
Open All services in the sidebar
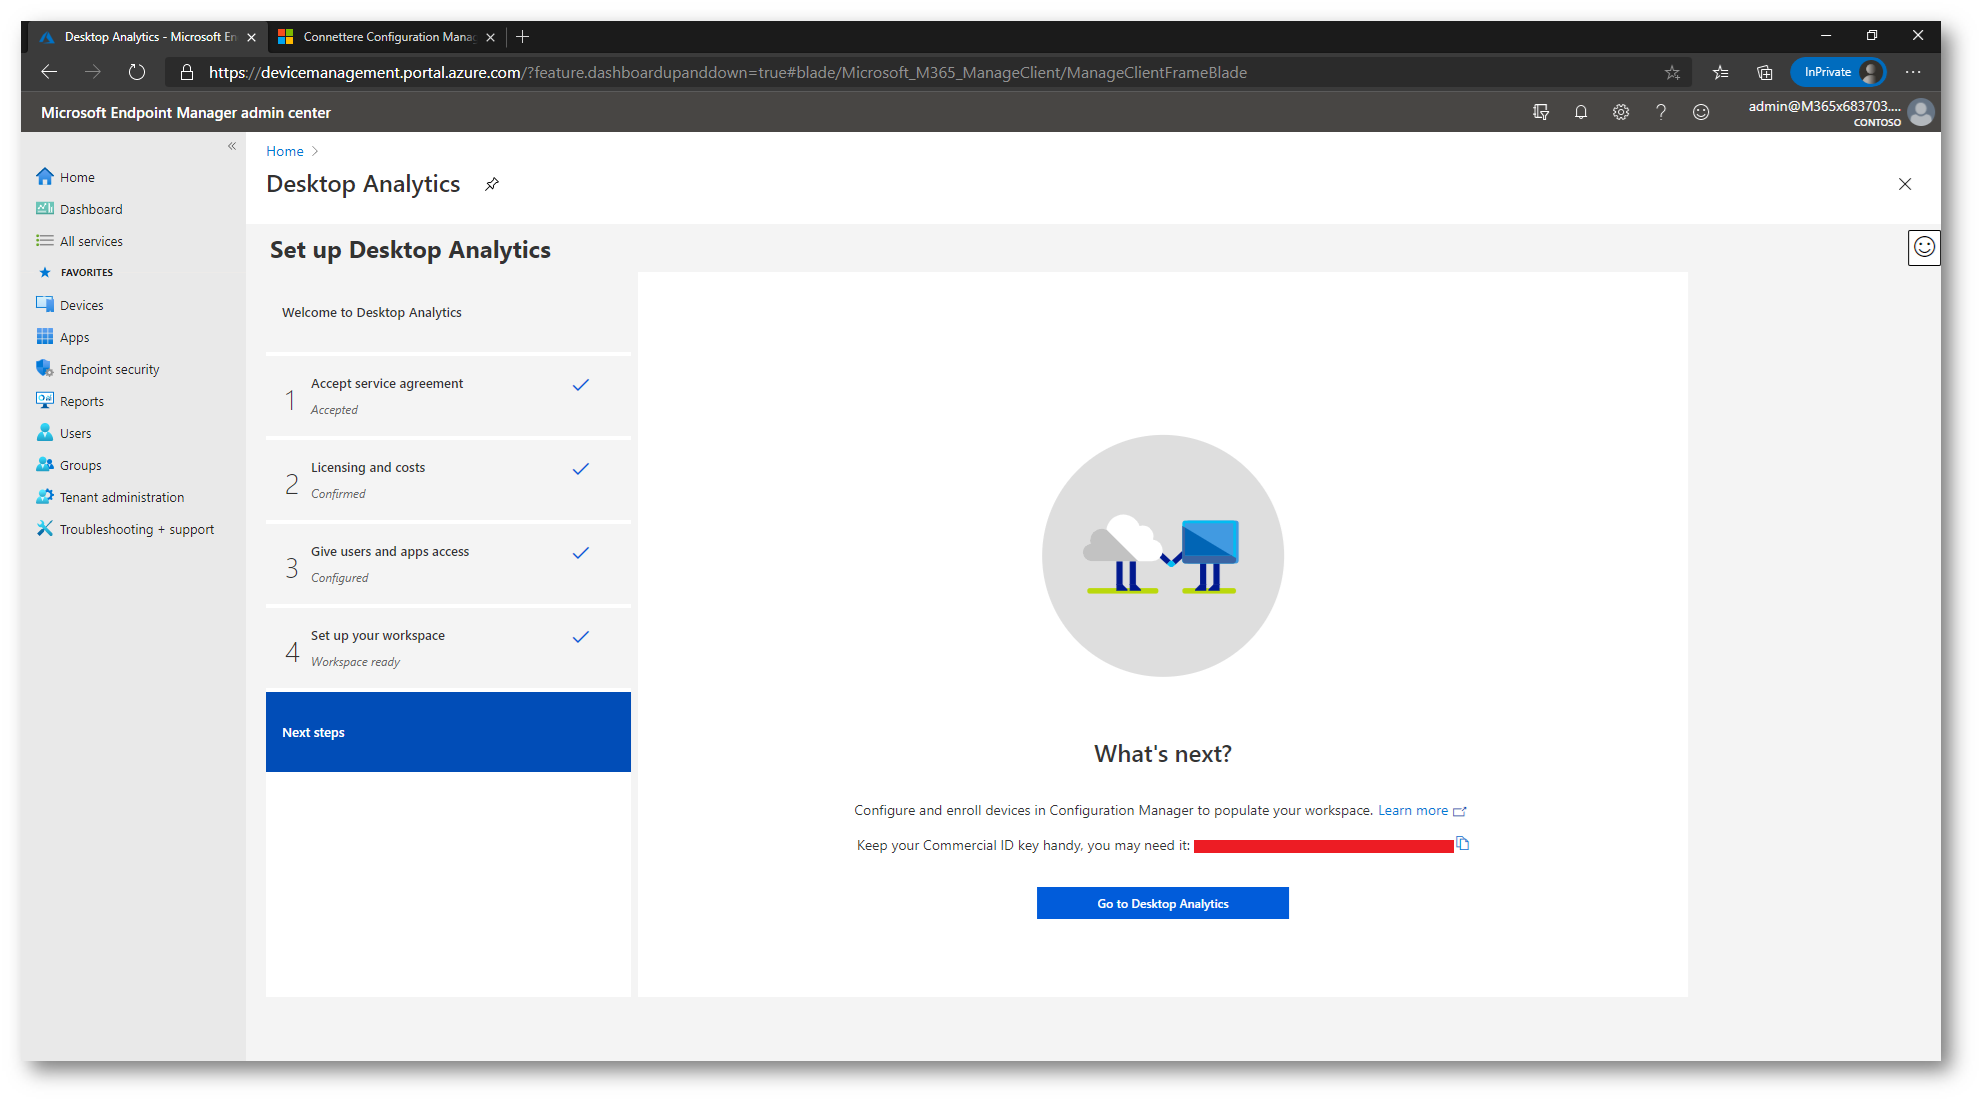(x=91, y=241)
